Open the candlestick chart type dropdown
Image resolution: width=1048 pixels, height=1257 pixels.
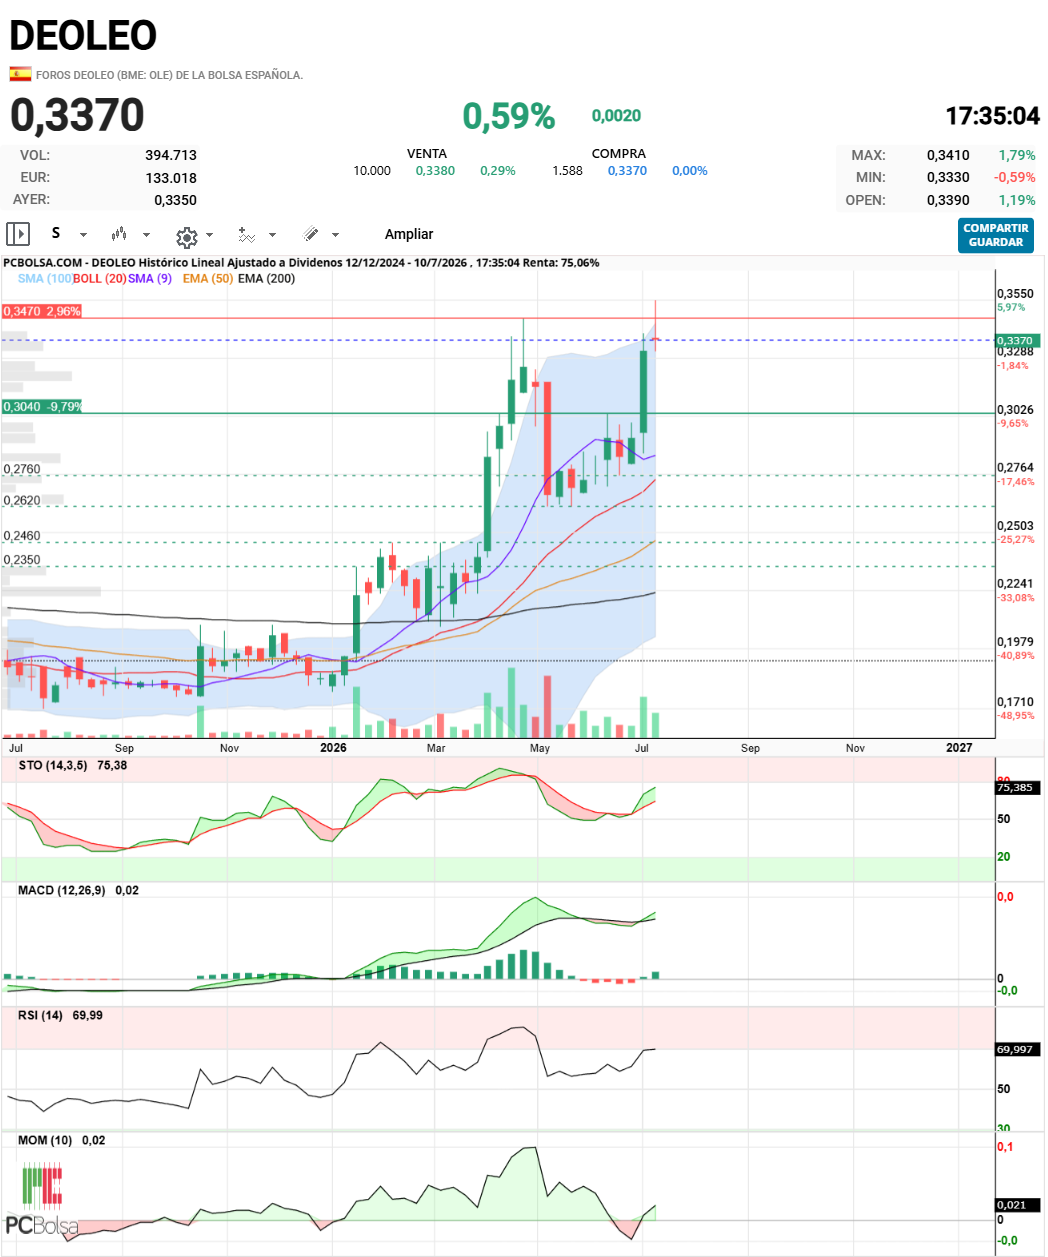click(131, 234)
